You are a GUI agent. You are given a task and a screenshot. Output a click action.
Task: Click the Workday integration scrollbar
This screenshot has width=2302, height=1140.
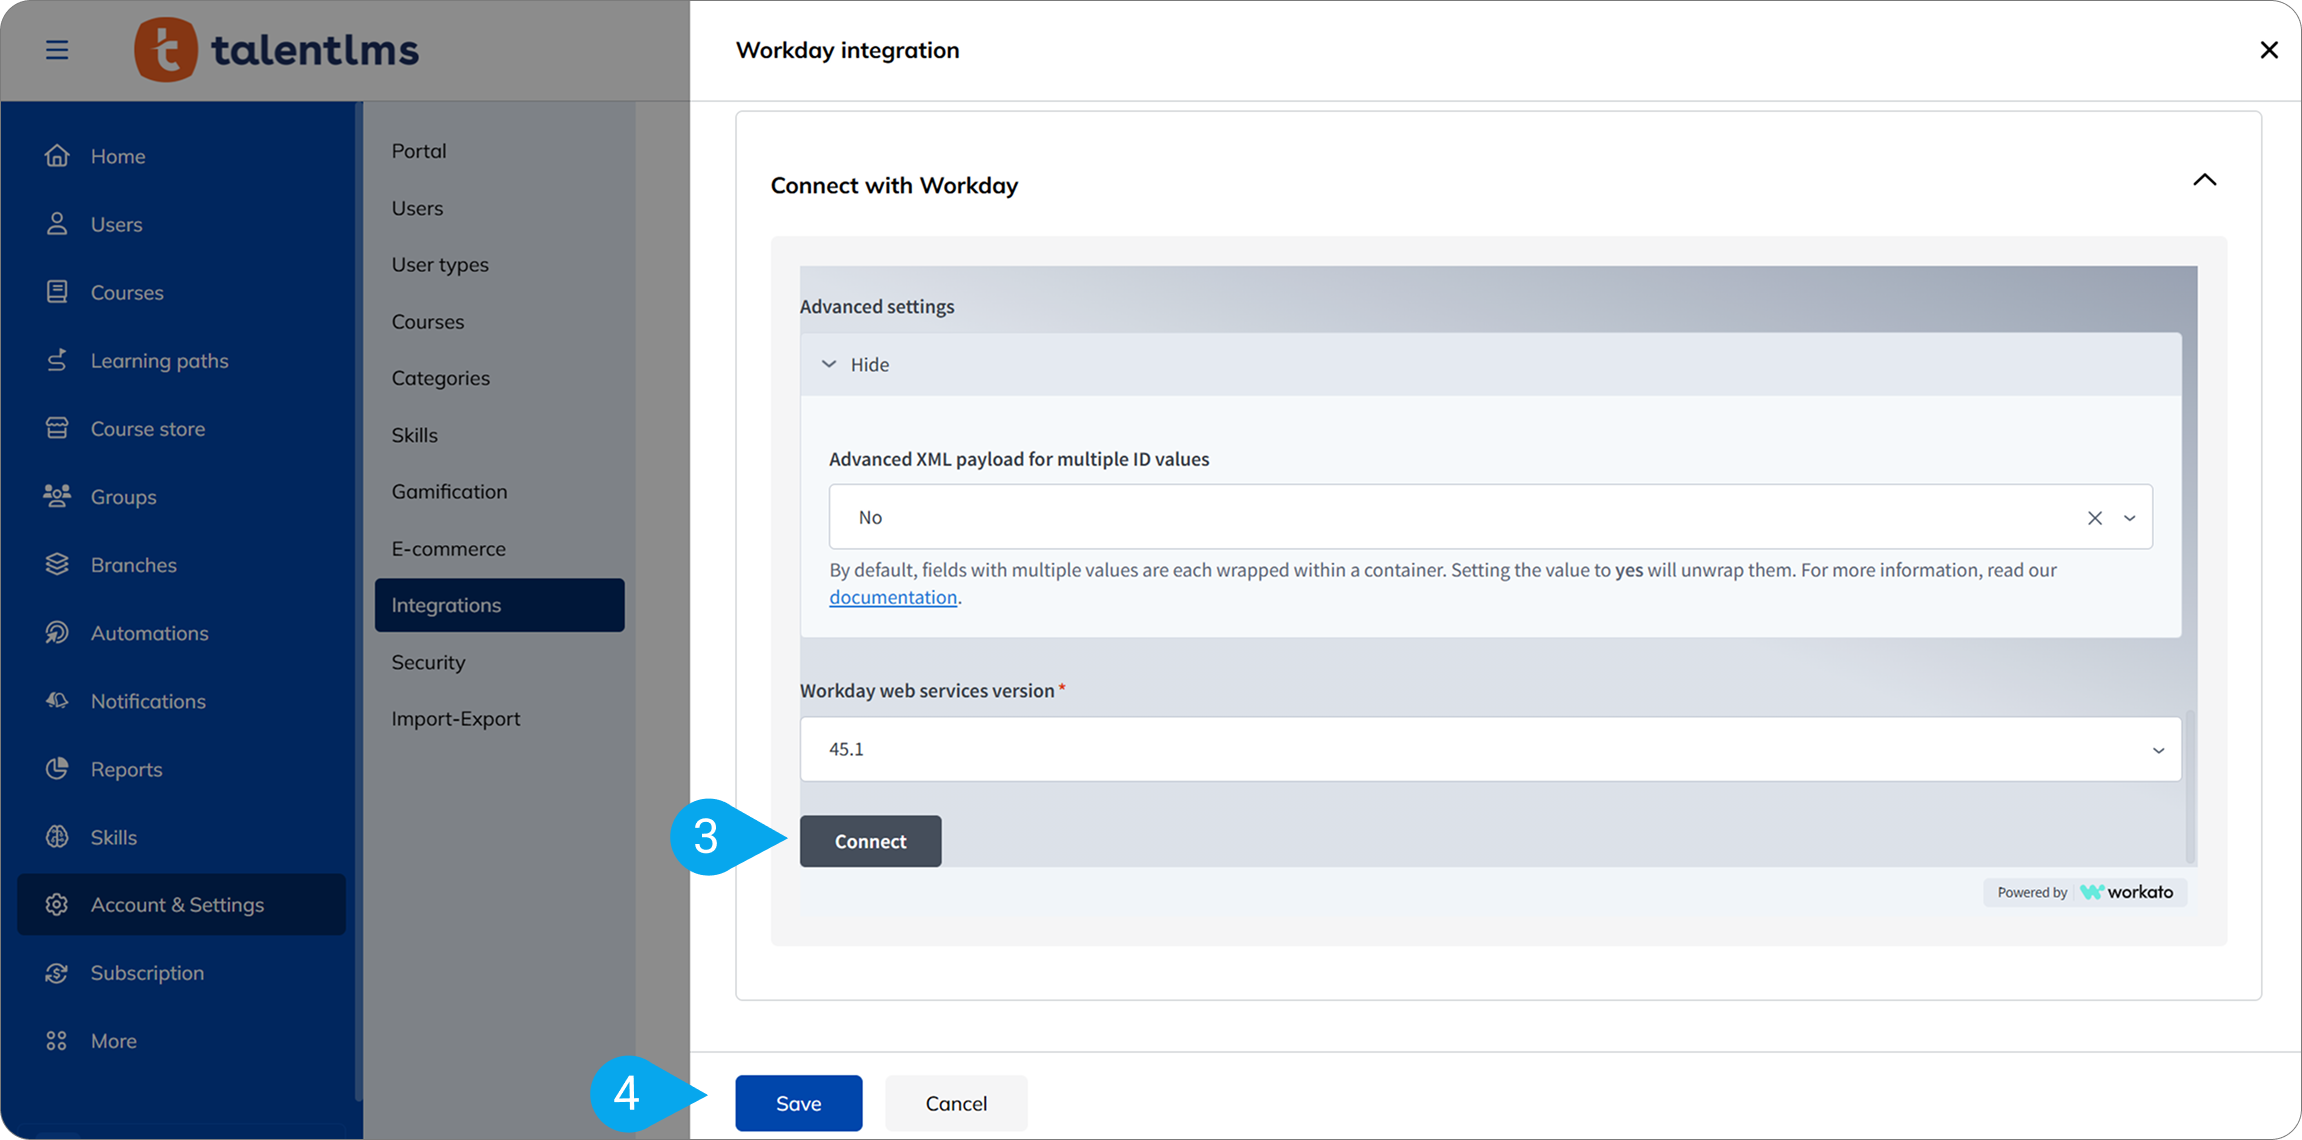[x=2190, y=786]
